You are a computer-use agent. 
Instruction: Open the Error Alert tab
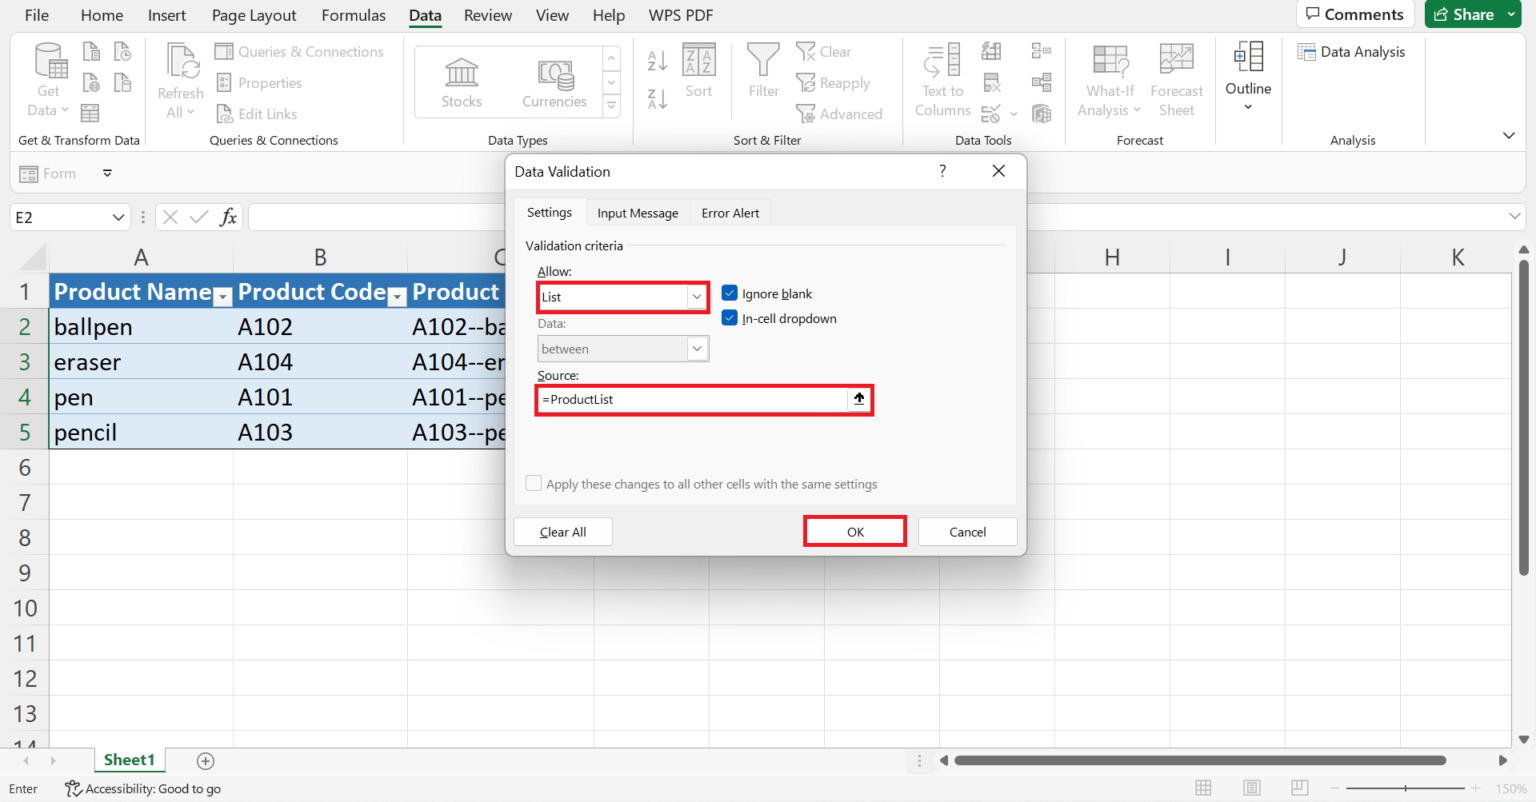click(x=730, y=213)
